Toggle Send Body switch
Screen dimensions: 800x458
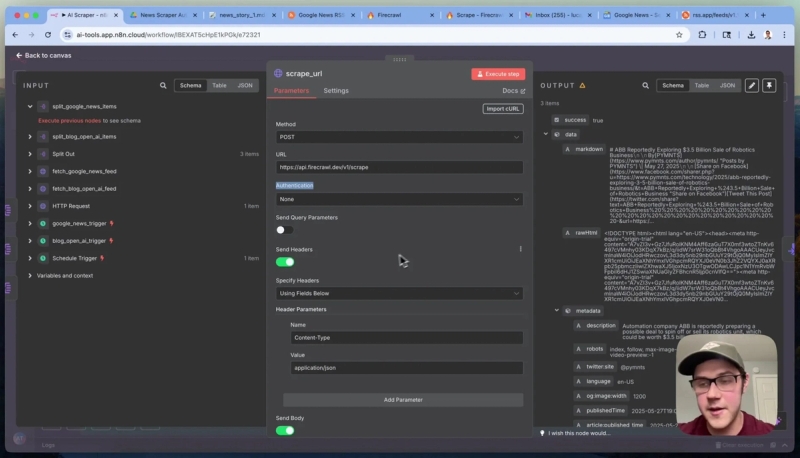[x=285, y=430]
